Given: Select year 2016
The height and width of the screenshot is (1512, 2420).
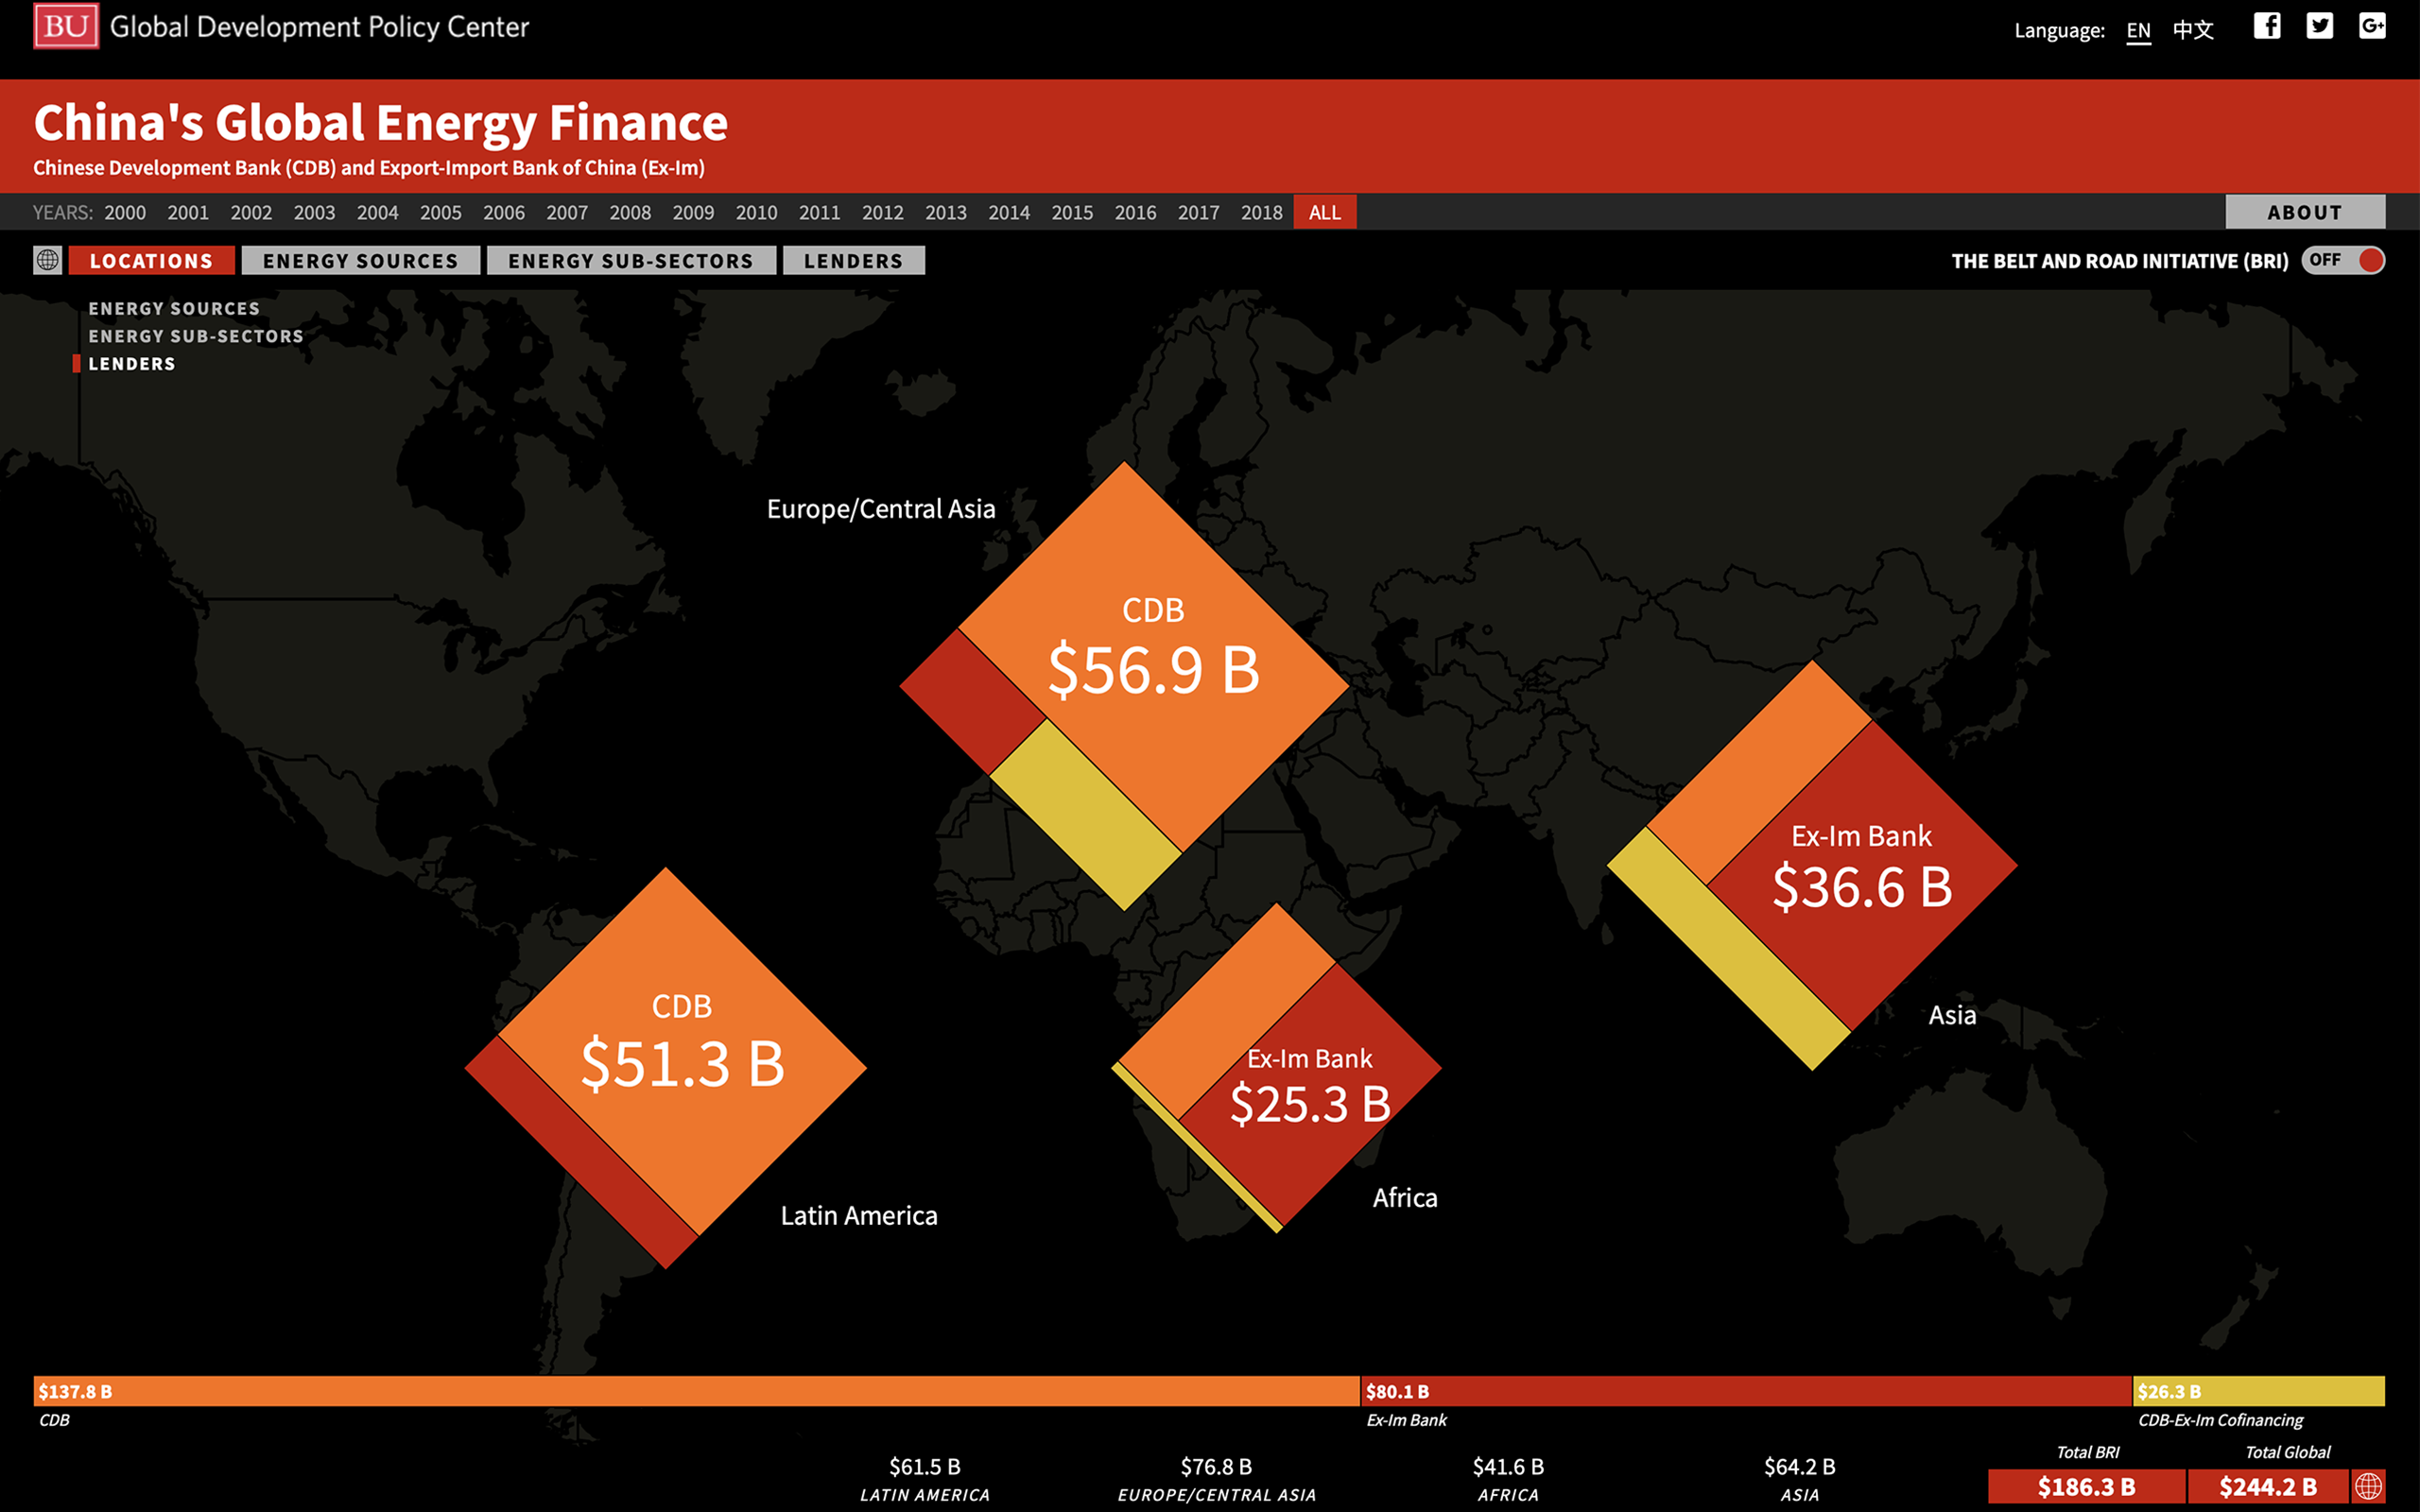Looking at the screenshot, I should click(x=1136, y=212).
